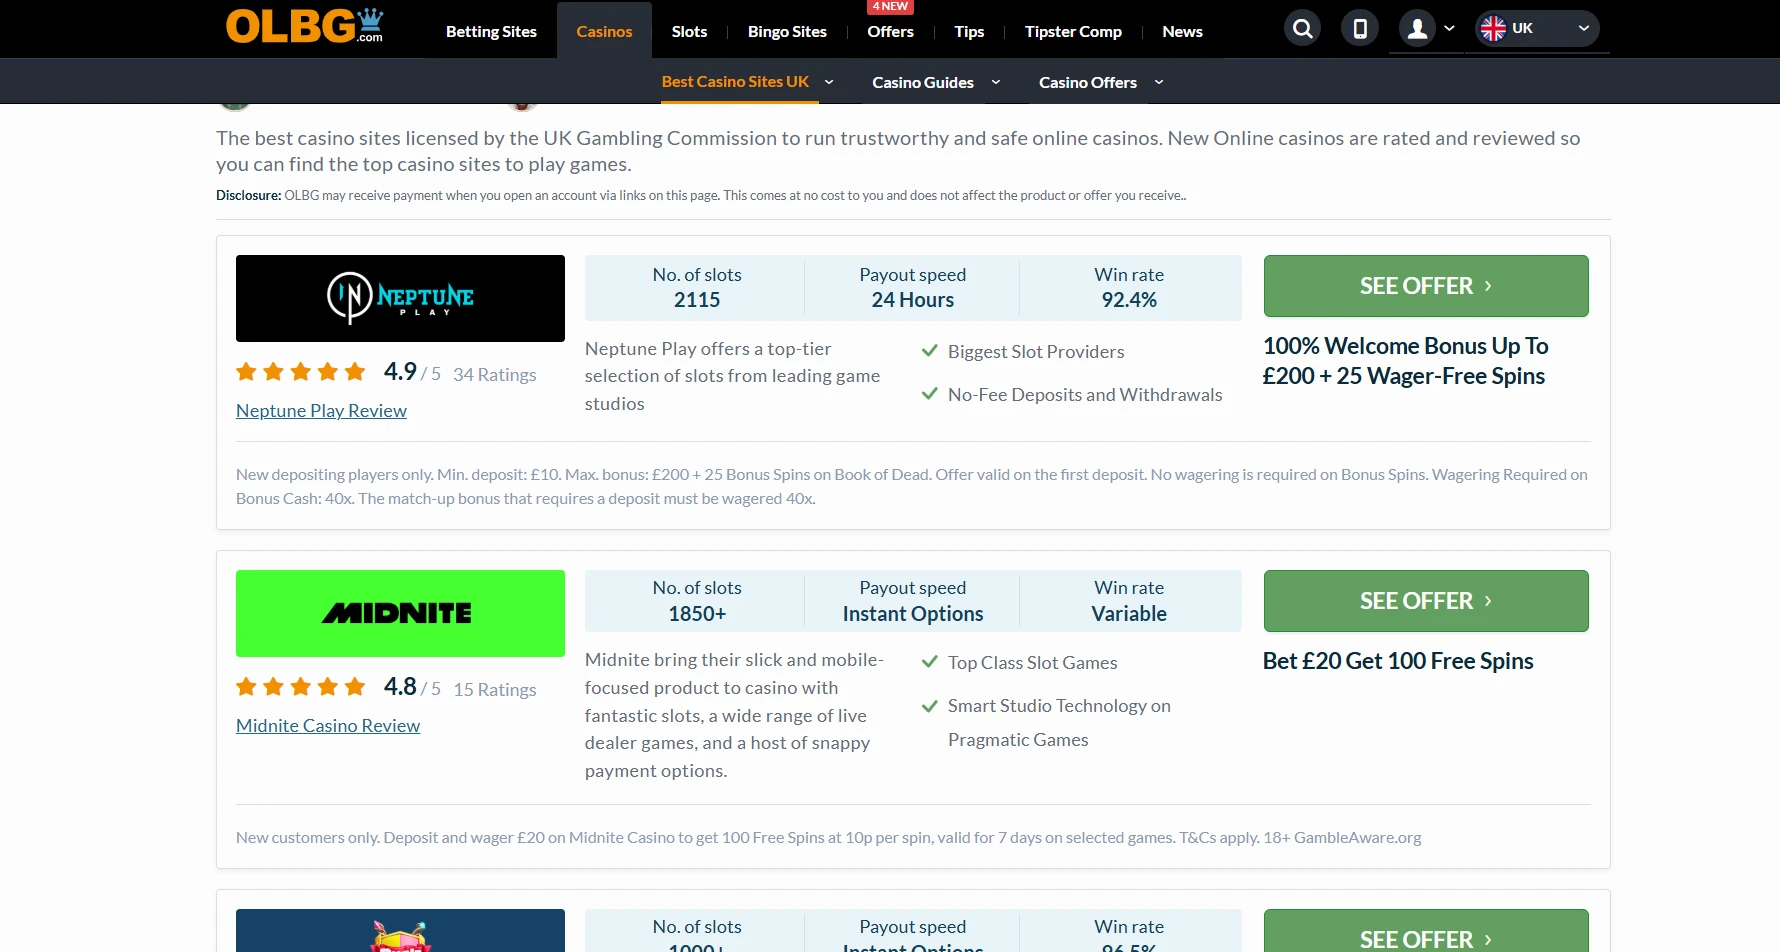
Task: Expand the Casino Guides dropdown
Action: tap(995, 82)
